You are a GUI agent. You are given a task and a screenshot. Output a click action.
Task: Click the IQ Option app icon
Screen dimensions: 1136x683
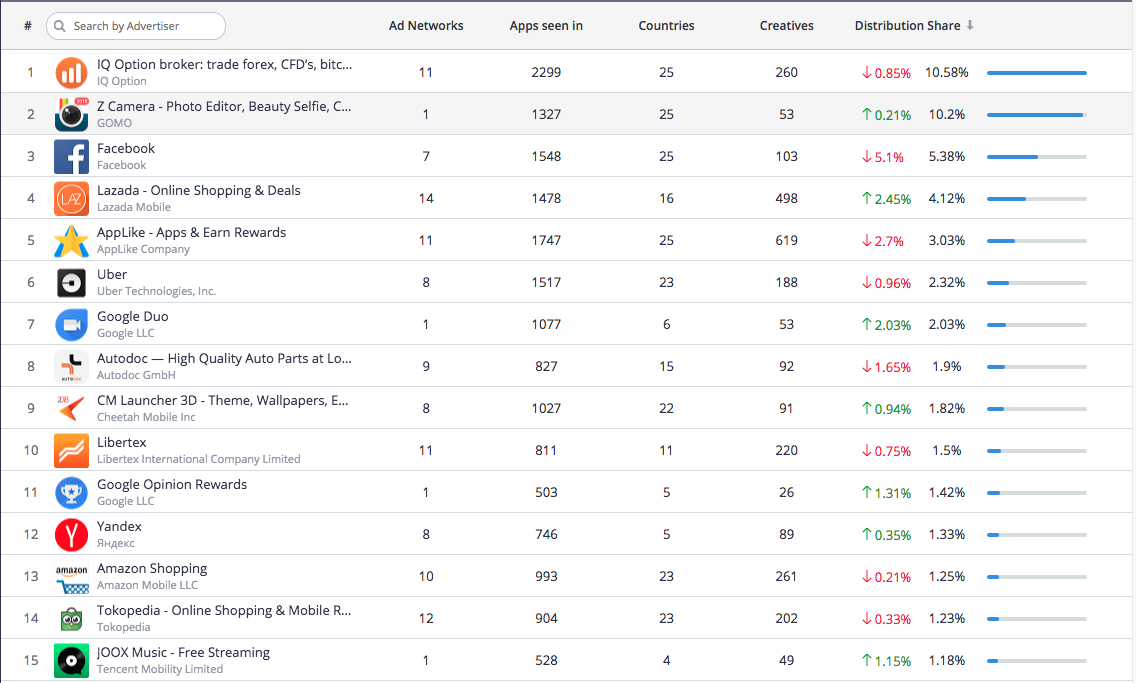point(71,72)
